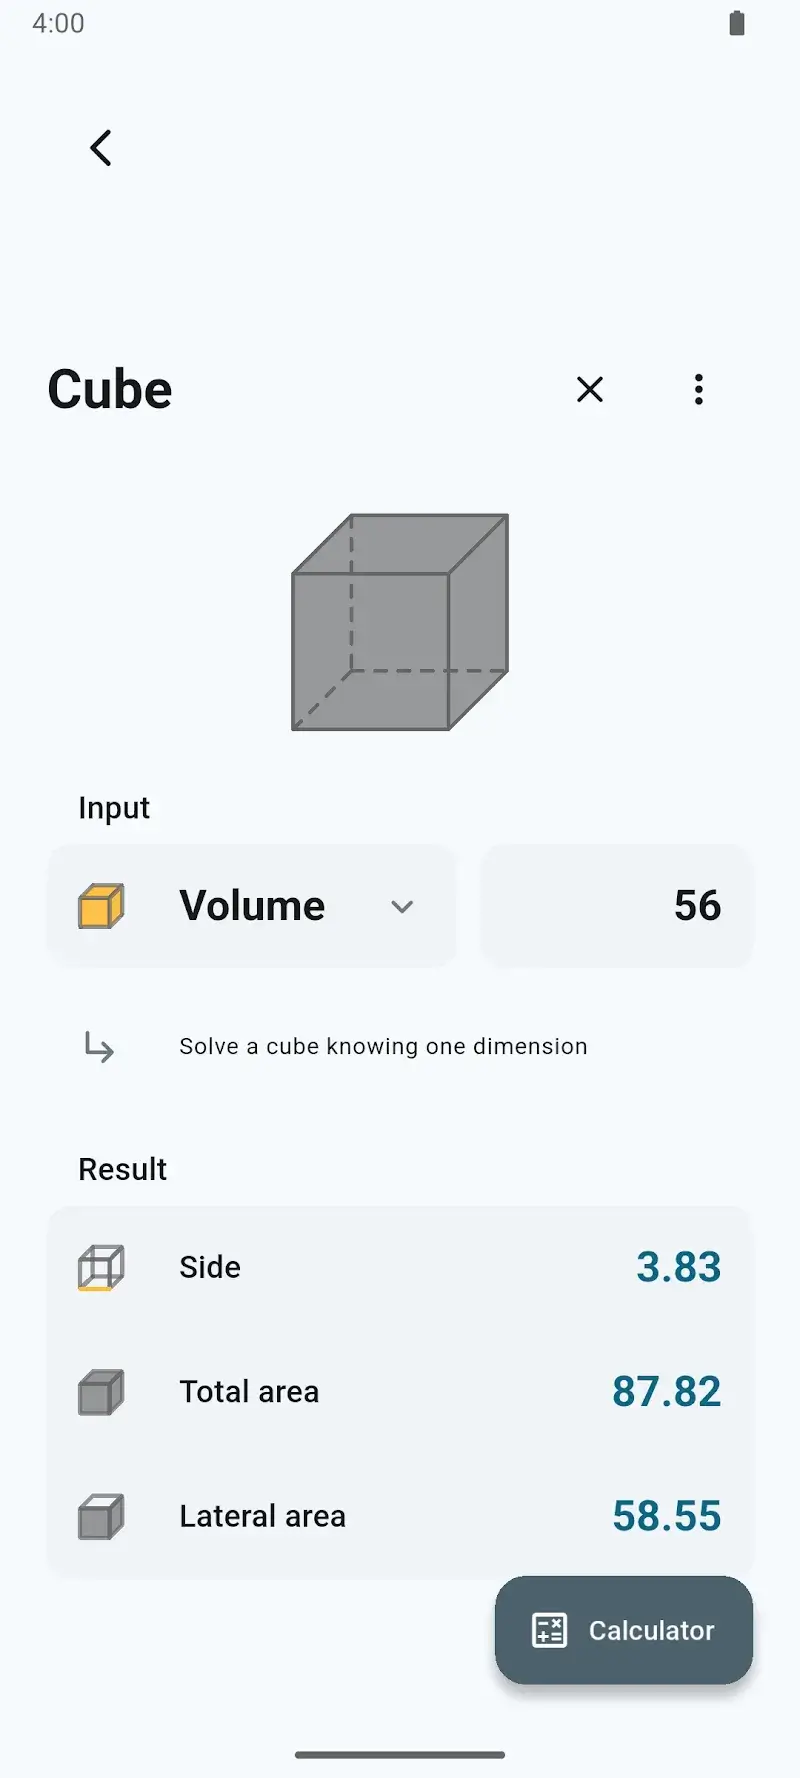
Task: Tap the Side result value 3.83
Action: point(679,1266)
